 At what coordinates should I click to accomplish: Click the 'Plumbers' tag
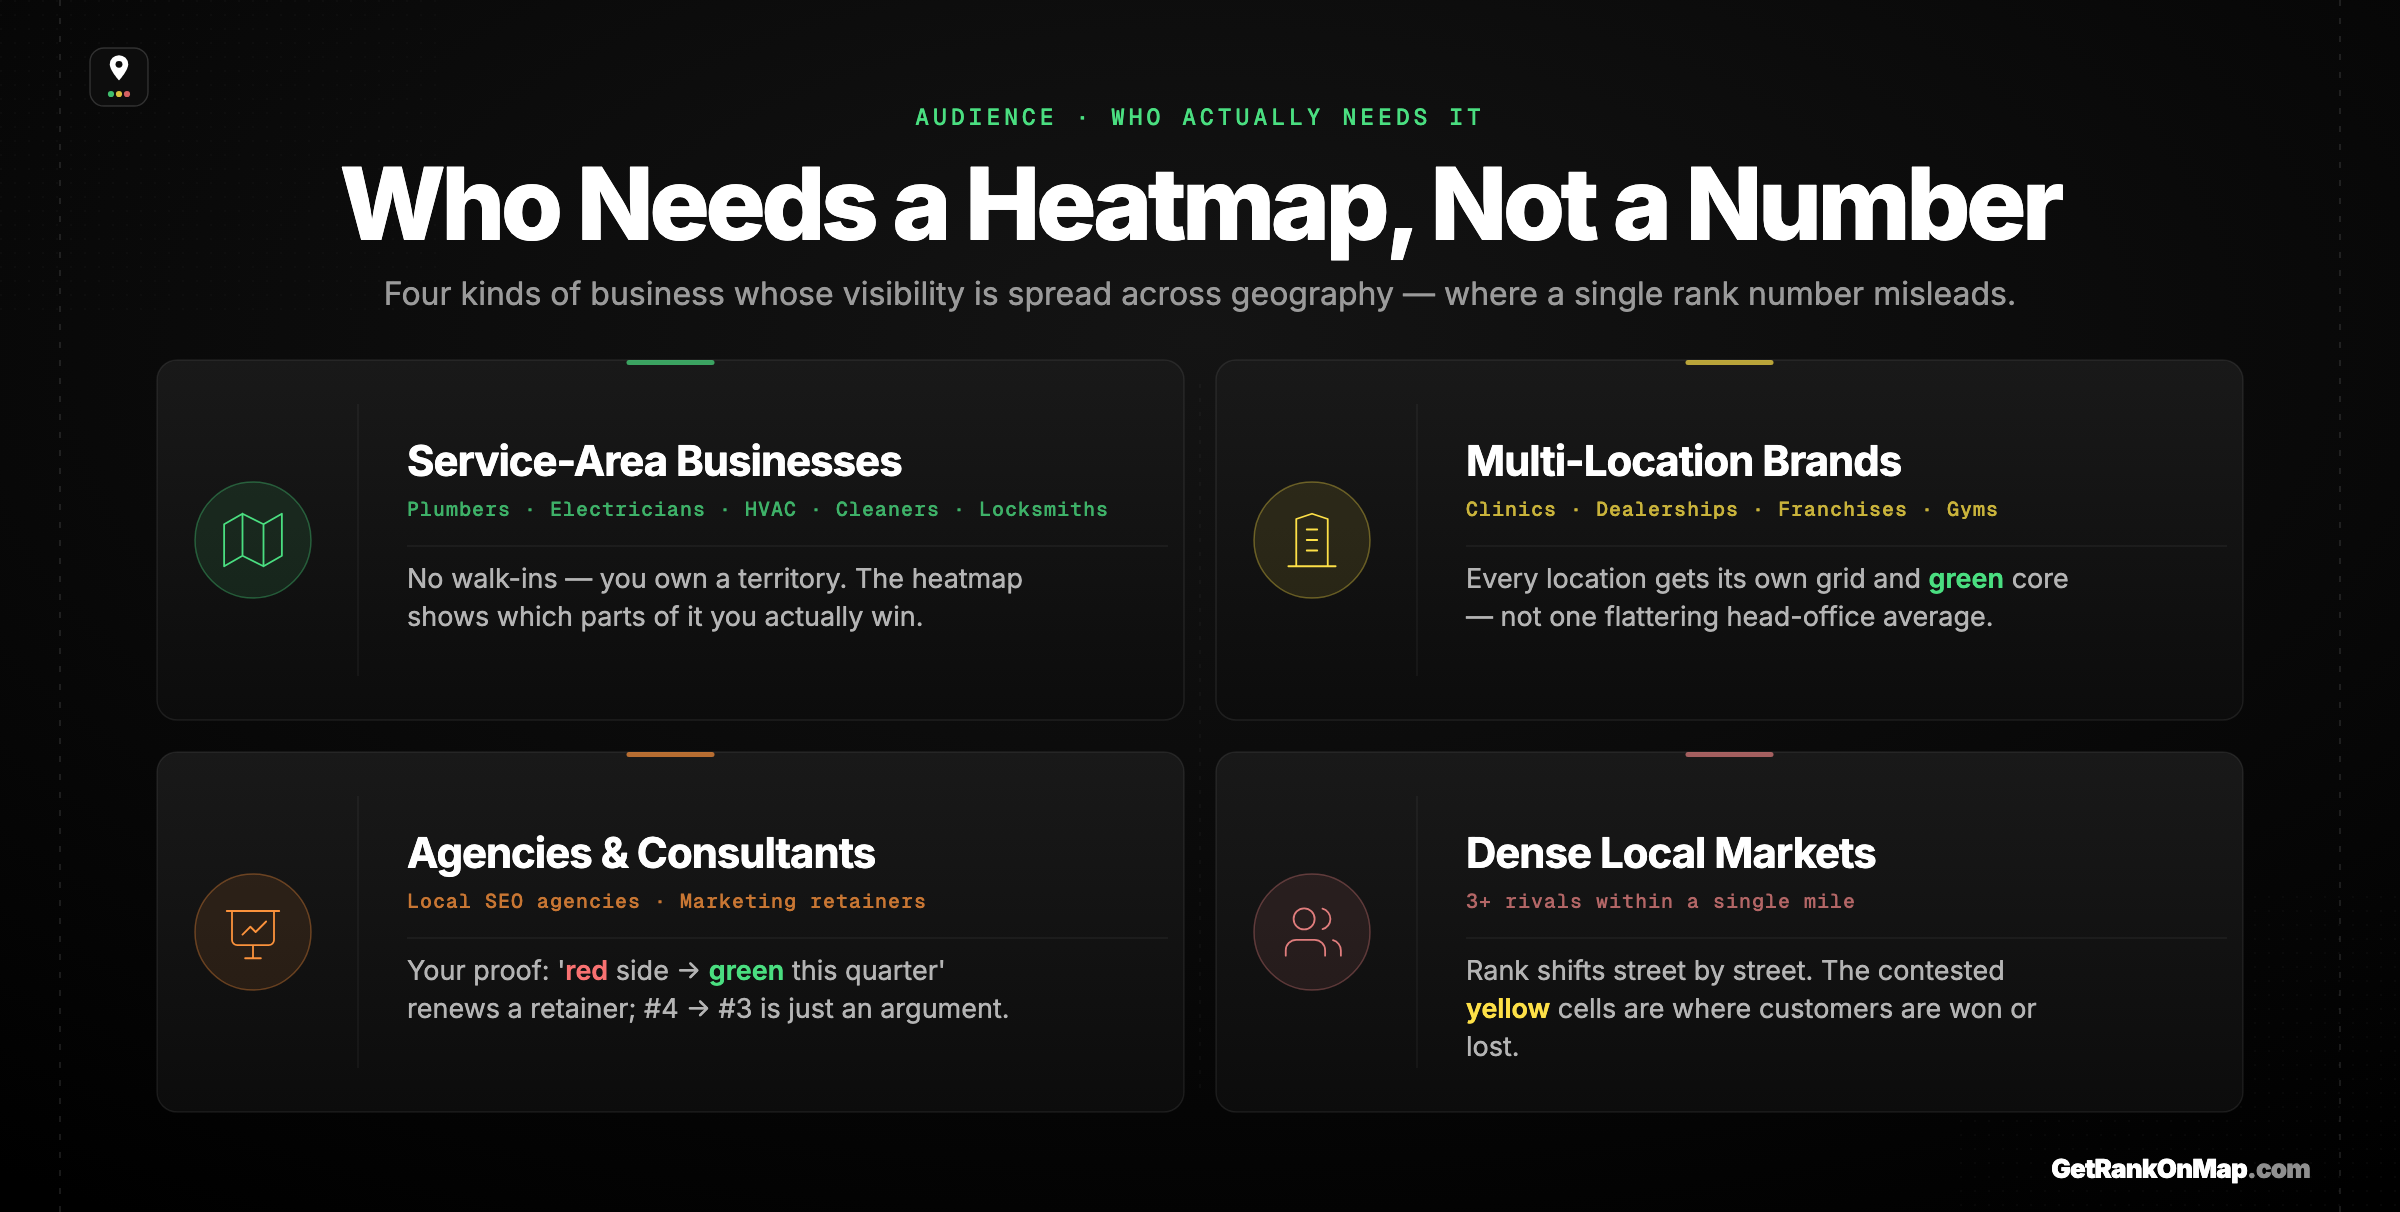coord(458,509)
